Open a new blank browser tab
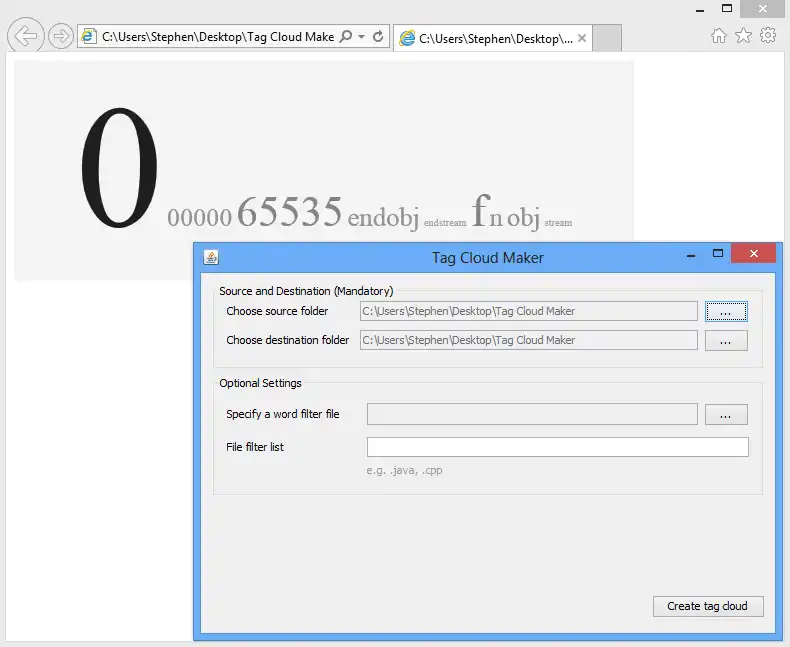 (x=607, y=38)
